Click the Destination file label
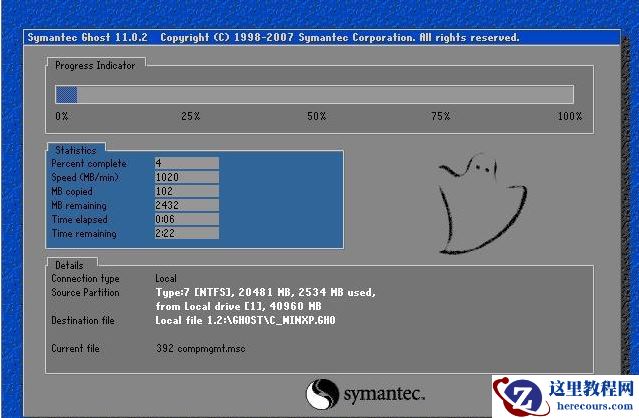Viewport: 639px width, 418px height. tap(83, 321)
